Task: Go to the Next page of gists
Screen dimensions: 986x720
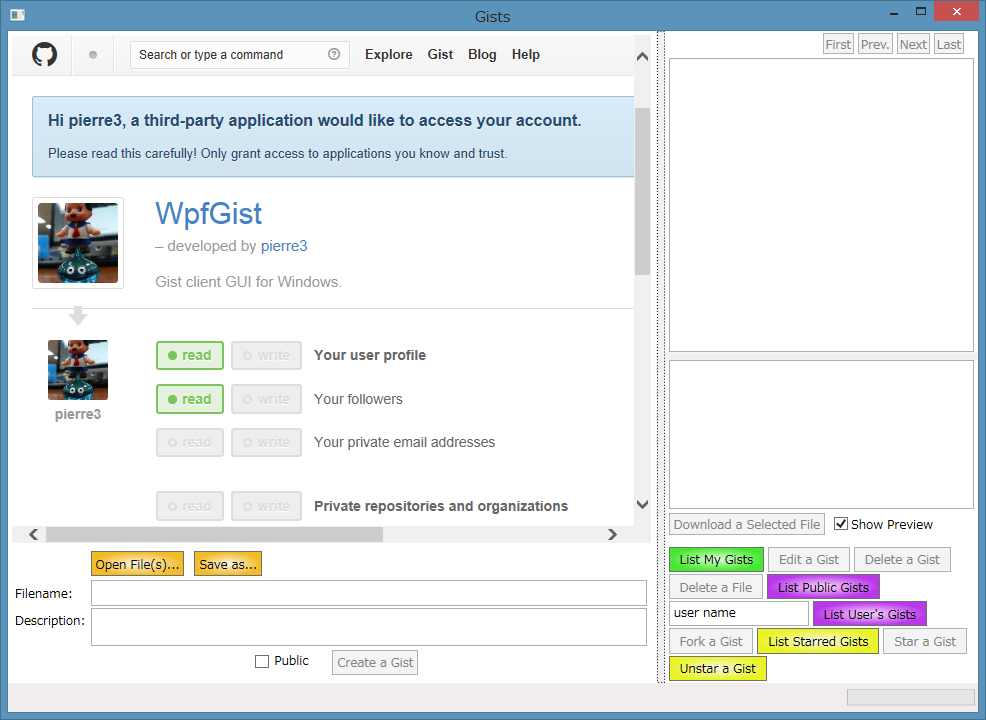Action: [913, 45]
